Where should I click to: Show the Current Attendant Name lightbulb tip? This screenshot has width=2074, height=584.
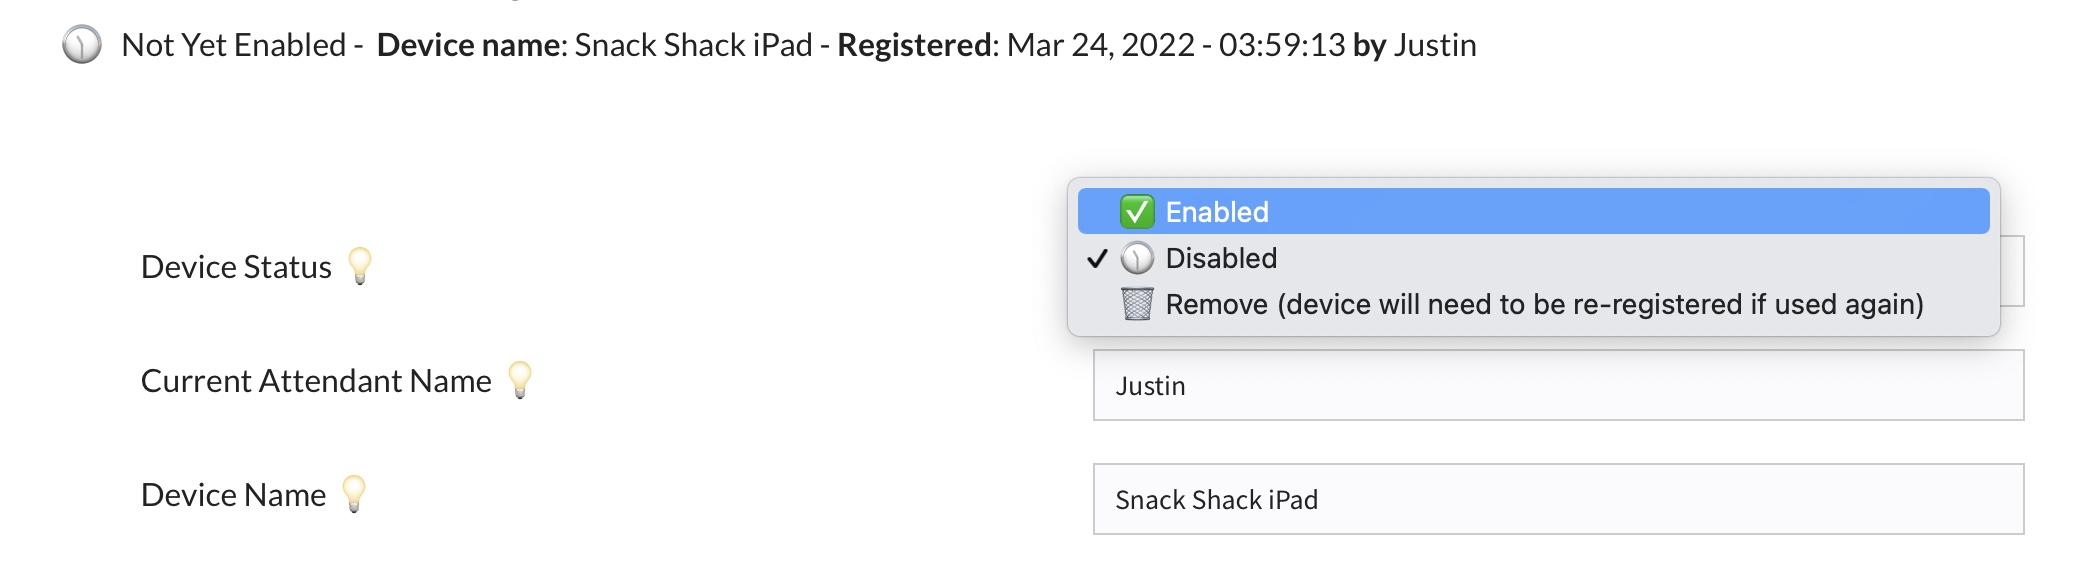(520, 380)
